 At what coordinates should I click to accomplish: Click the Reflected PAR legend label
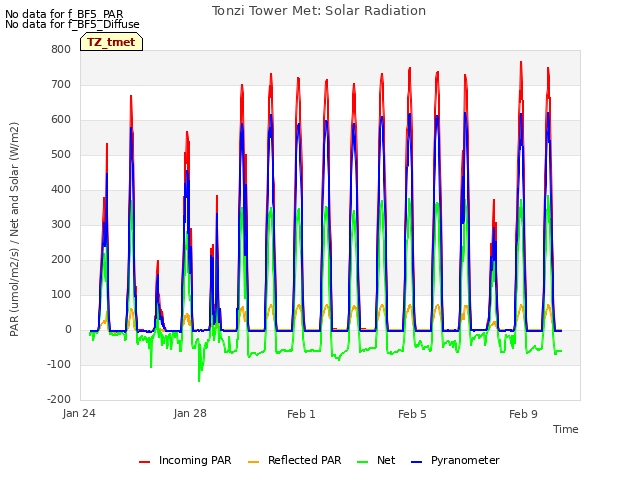(304, 460)
